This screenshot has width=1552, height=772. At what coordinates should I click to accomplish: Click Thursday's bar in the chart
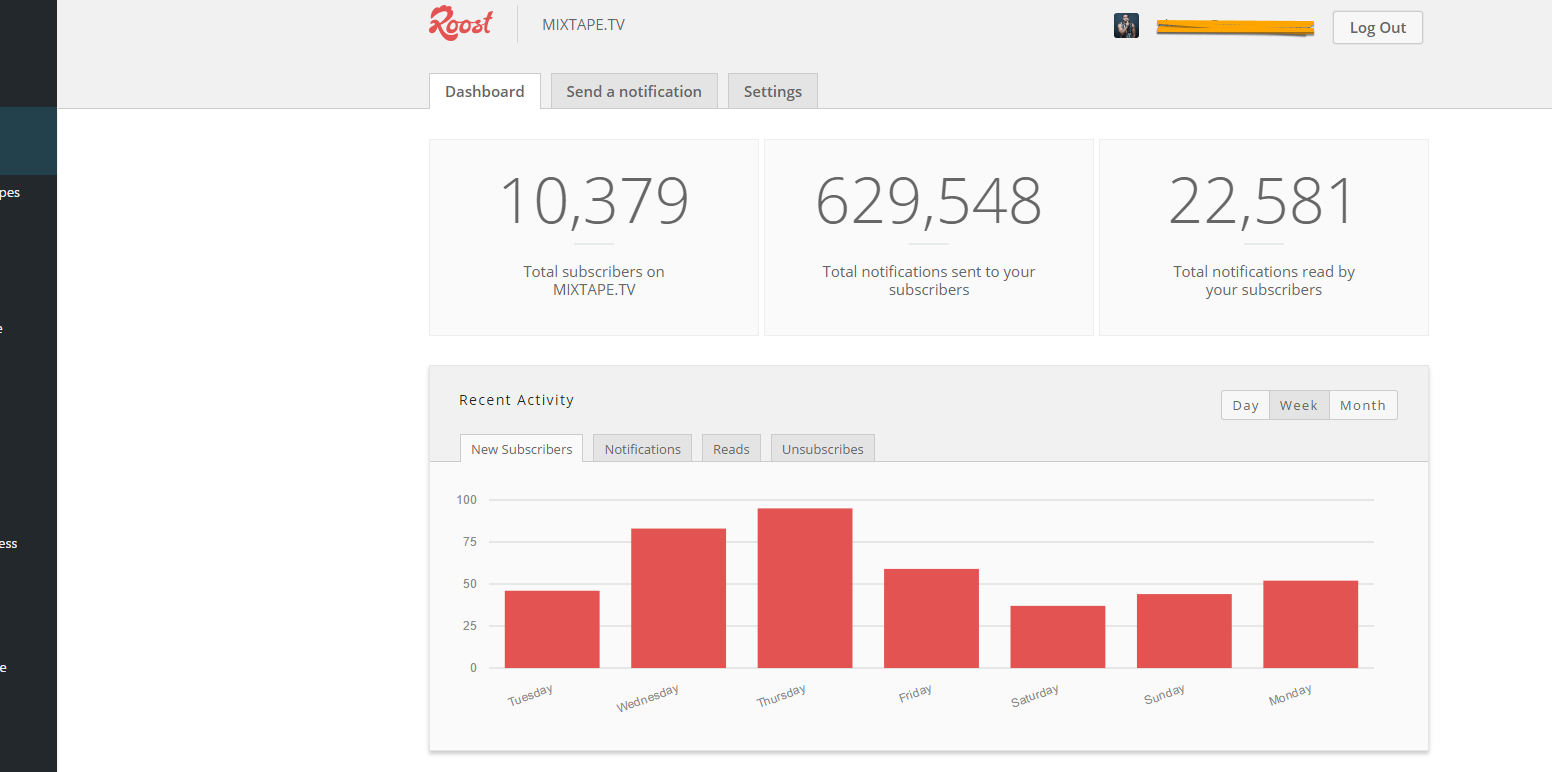(805, 585)
